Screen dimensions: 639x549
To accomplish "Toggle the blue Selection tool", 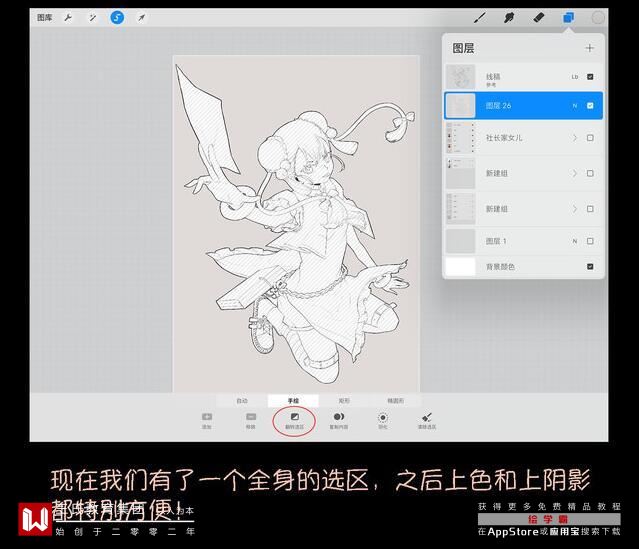I will 117,18.
